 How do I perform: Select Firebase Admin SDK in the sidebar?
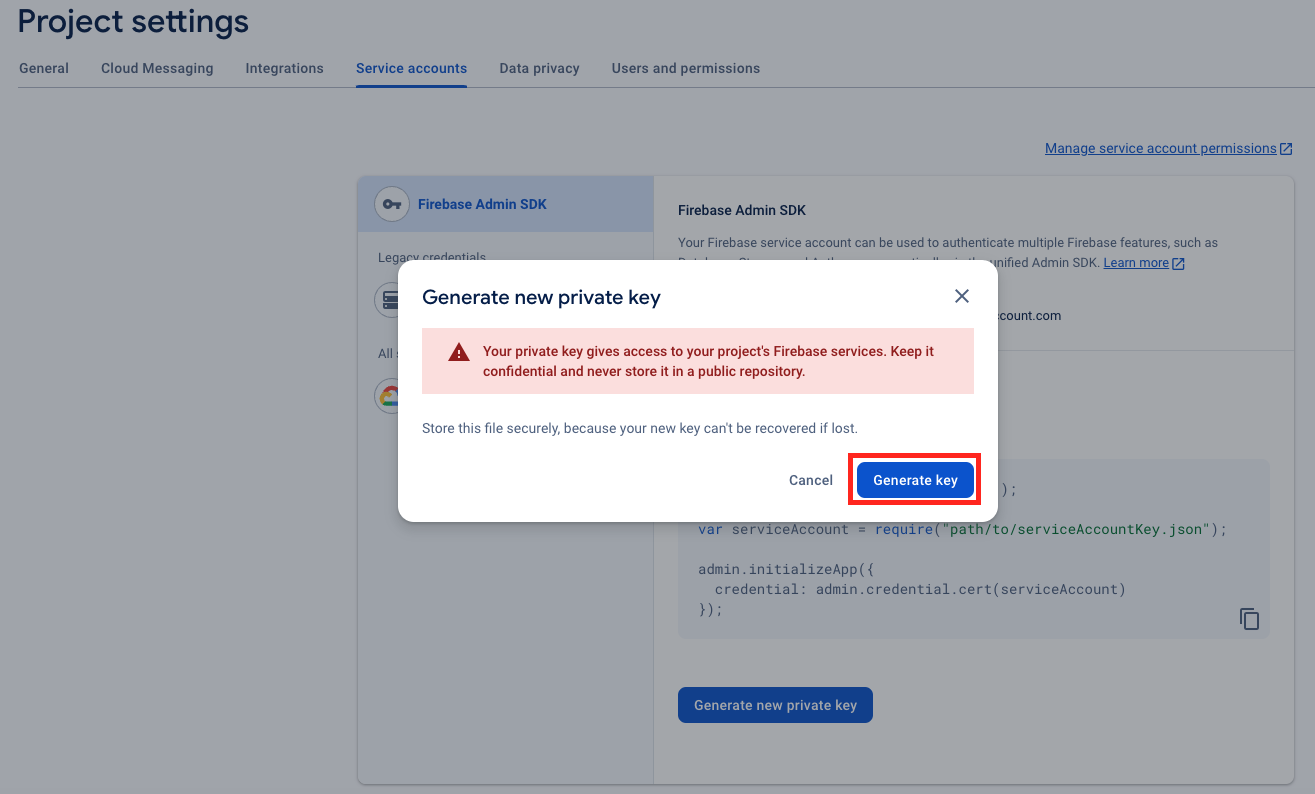pos(482,204)
